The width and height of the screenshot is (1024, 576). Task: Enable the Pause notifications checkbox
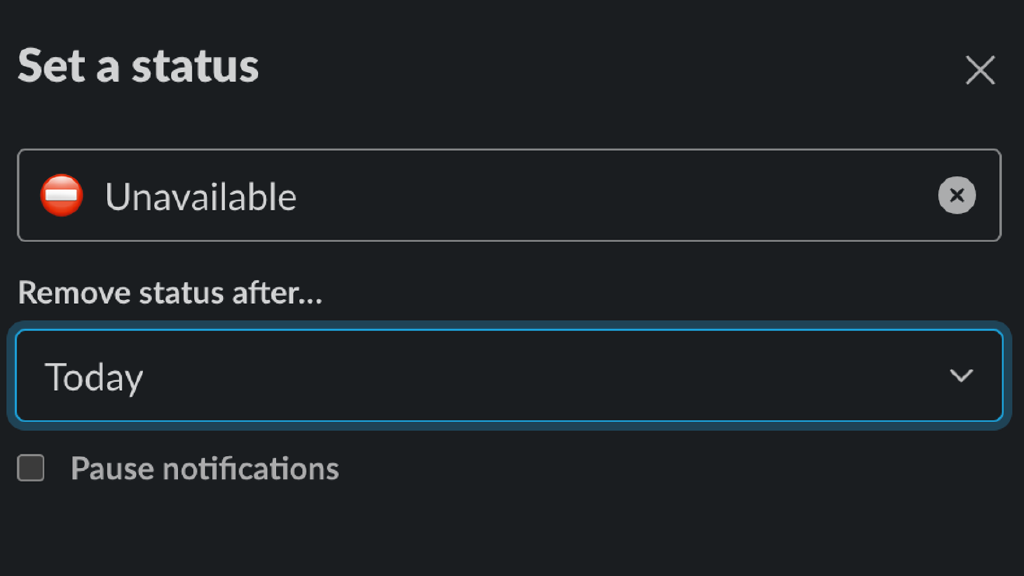pyautogui.click(x=31, y=468)
